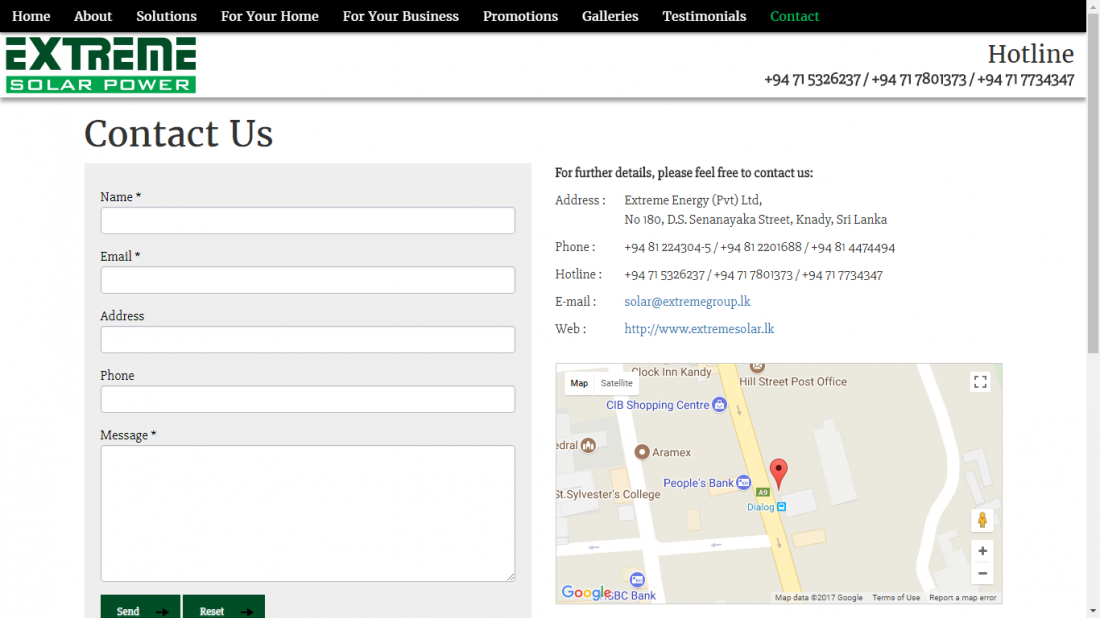Click the bank icon near the Google logo
The height and width of the screenshot is (618, 1100).
pos(637,579)
